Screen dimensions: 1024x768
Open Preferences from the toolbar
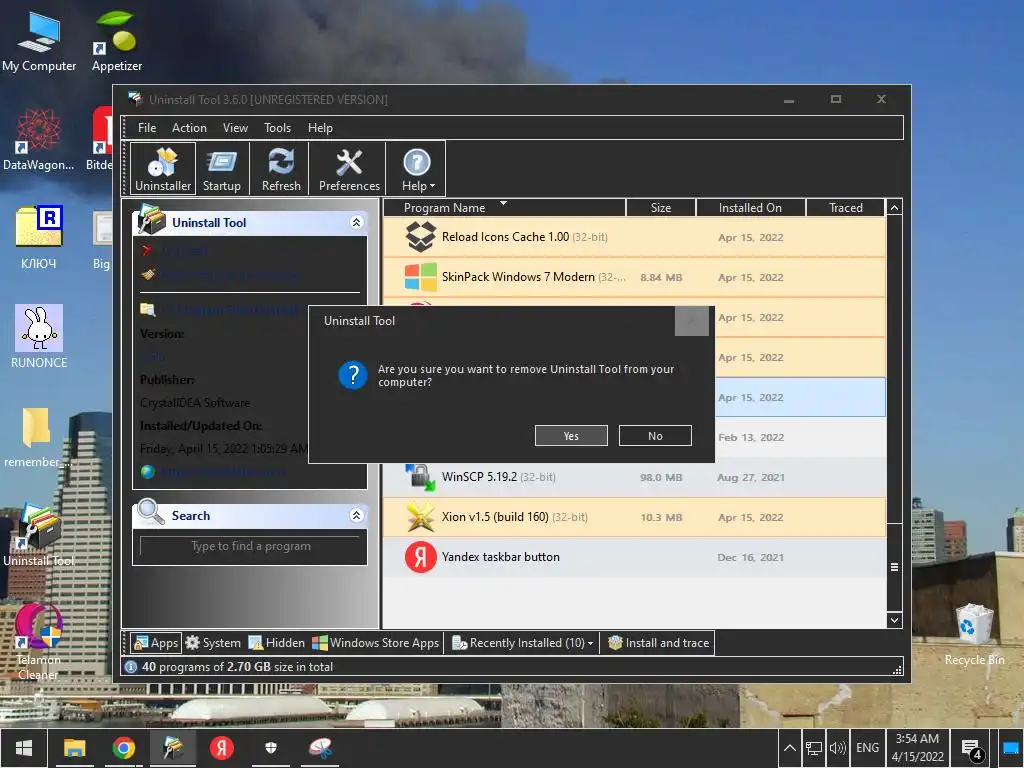(x=349, y=168)
